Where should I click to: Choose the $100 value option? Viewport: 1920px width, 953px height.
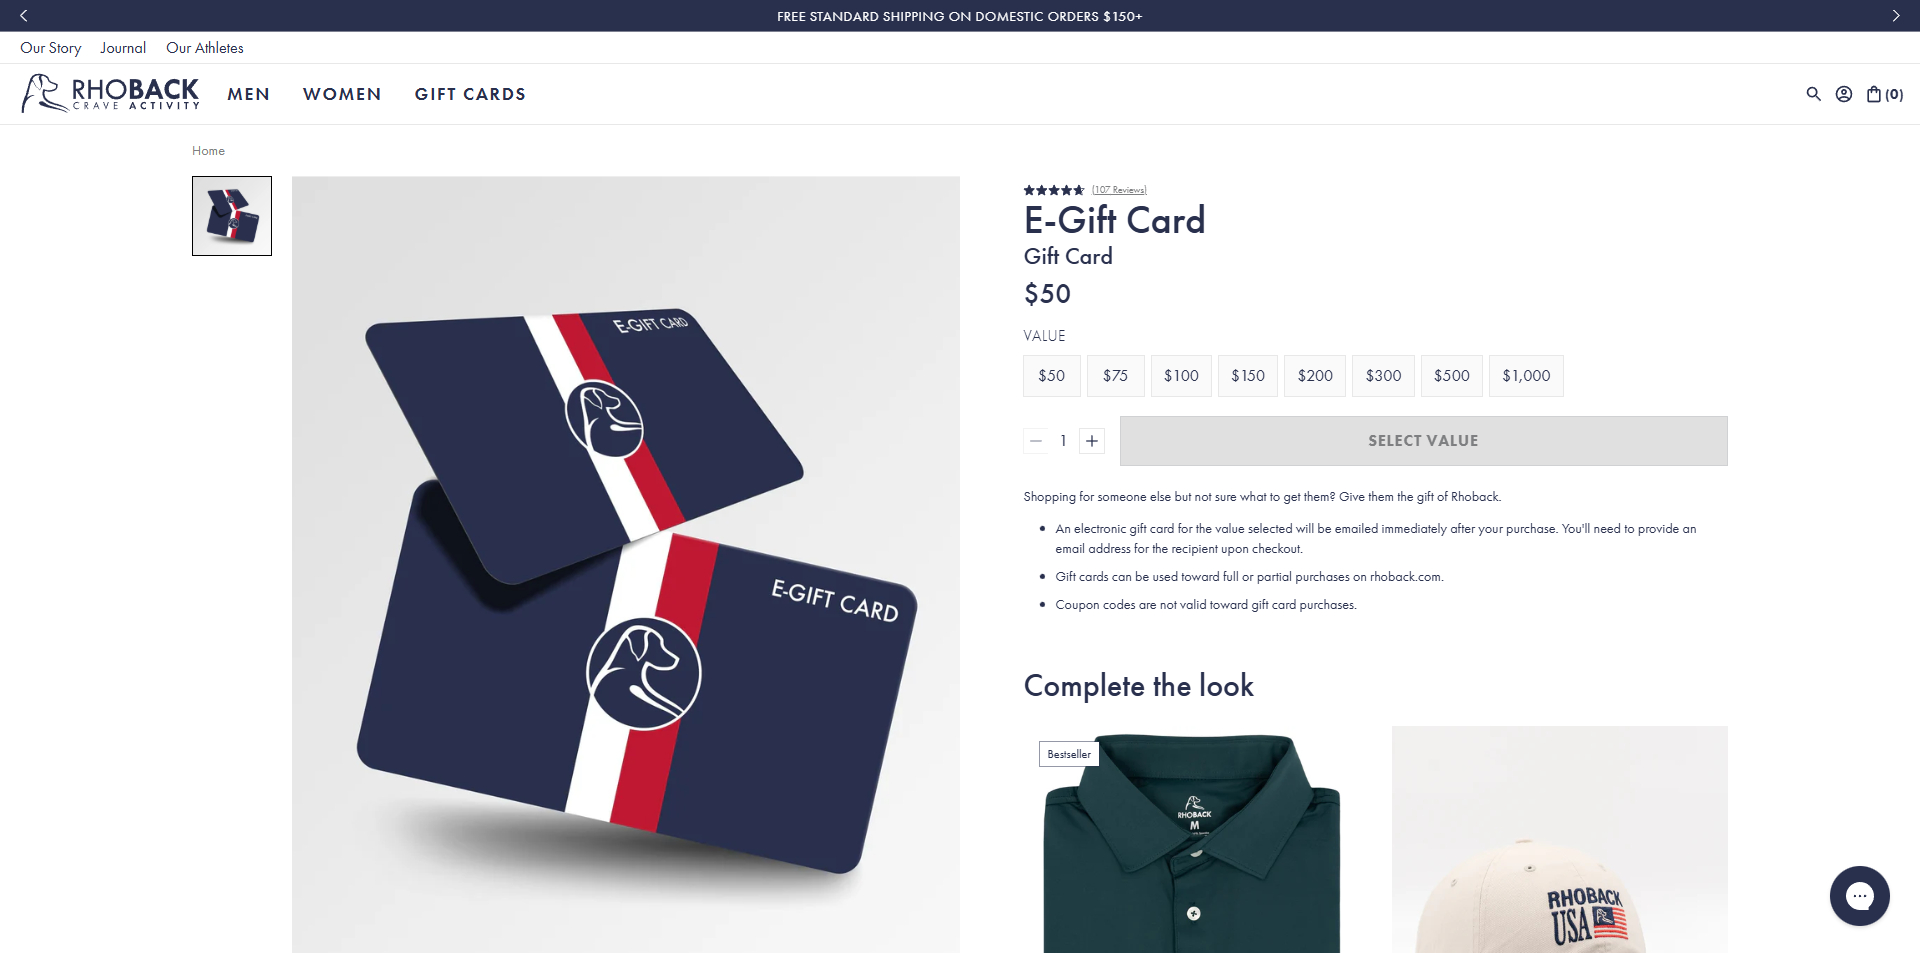click(x=1181, y=376)
